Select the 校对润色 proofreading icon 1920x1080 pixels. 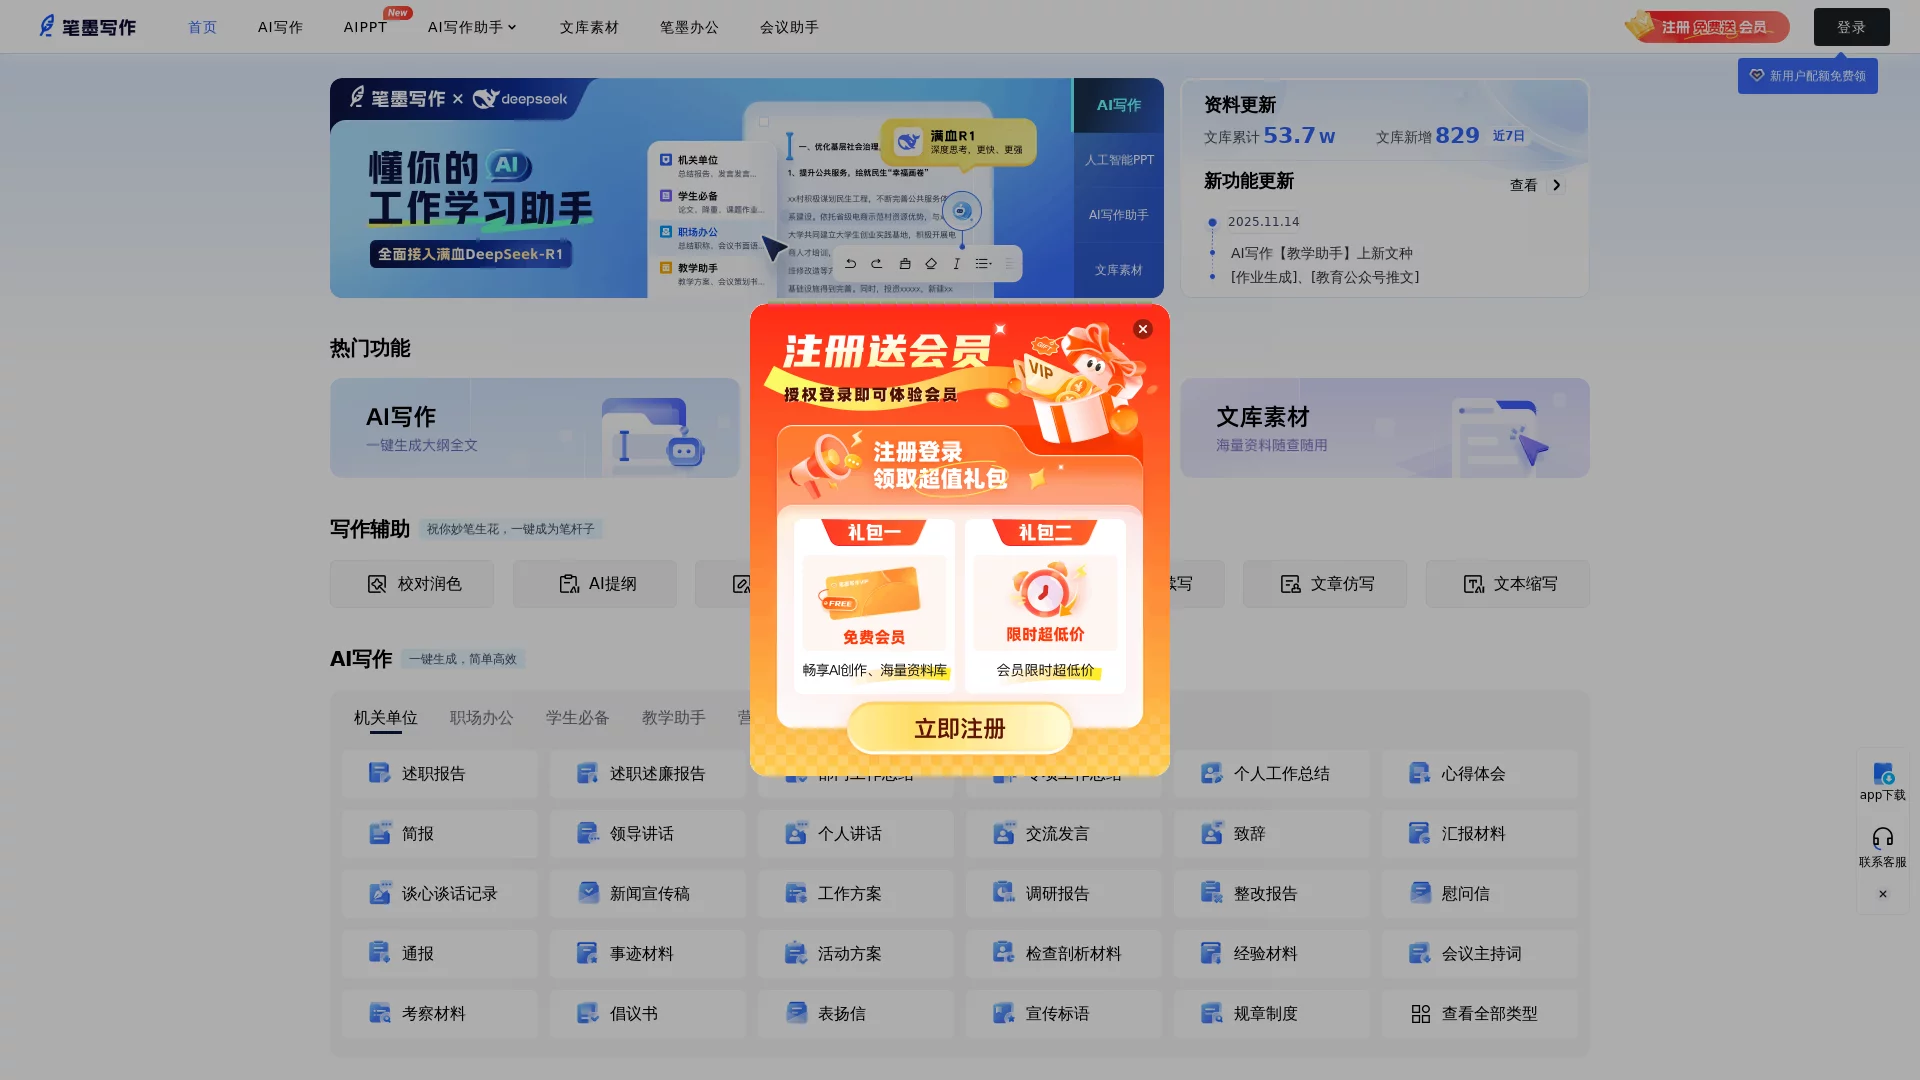coord(375,584)
